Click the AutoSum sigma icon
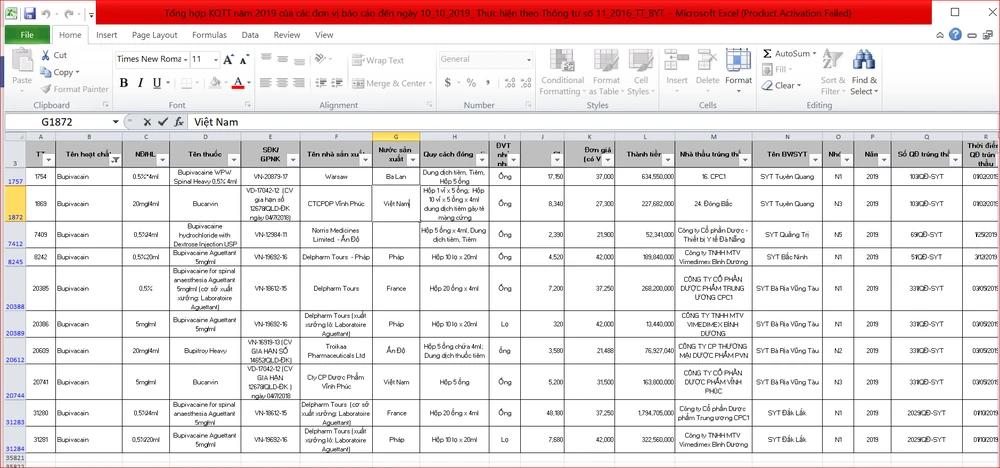 pos(767,53)
